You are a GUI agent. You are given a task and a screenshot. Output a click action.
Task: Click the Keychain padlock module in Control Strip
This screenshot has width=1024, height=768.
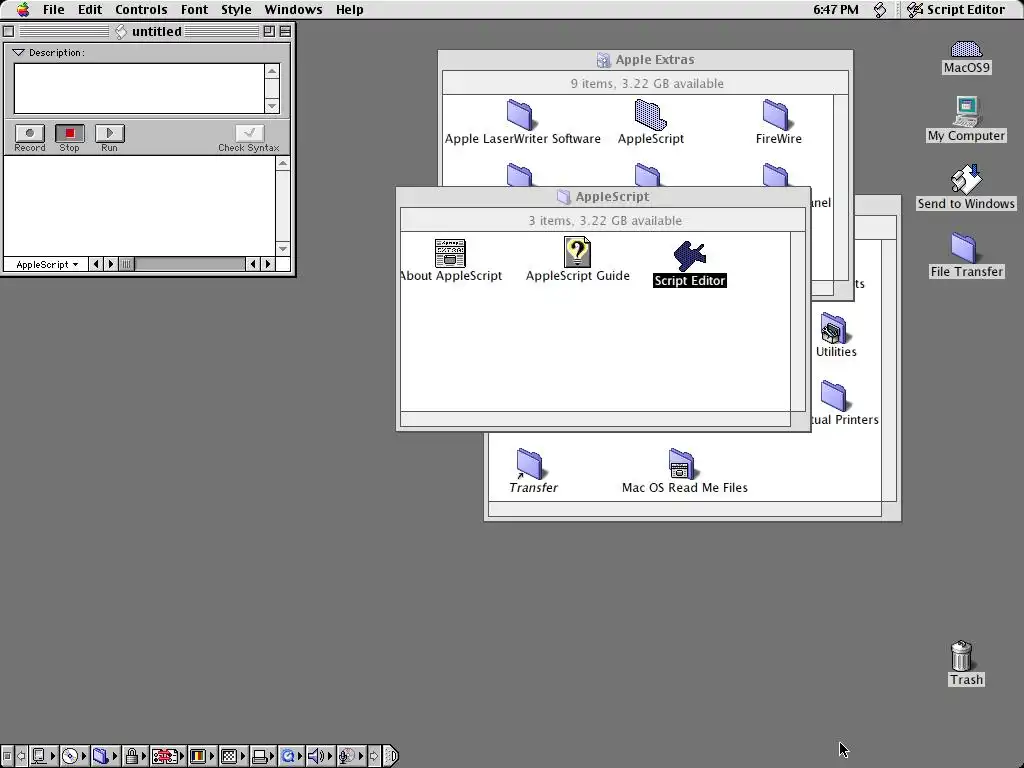tap(135, 756)
